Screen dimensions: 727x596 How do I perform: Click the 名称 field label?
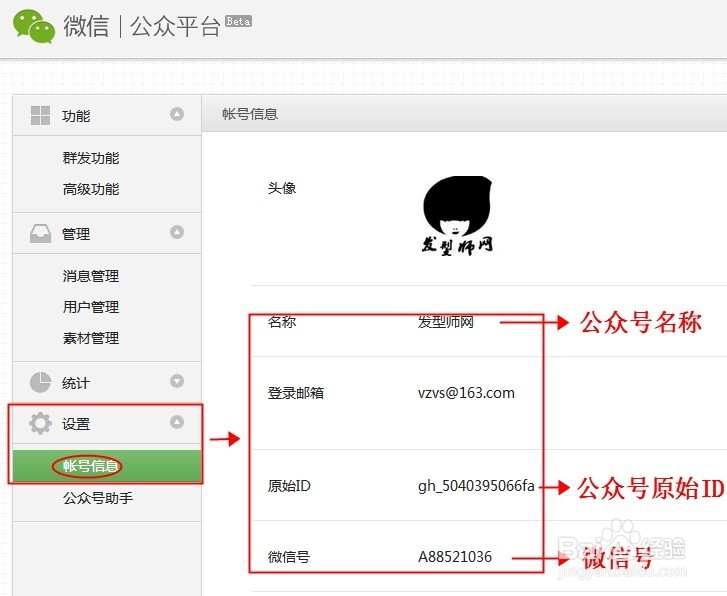click(282, 322)
